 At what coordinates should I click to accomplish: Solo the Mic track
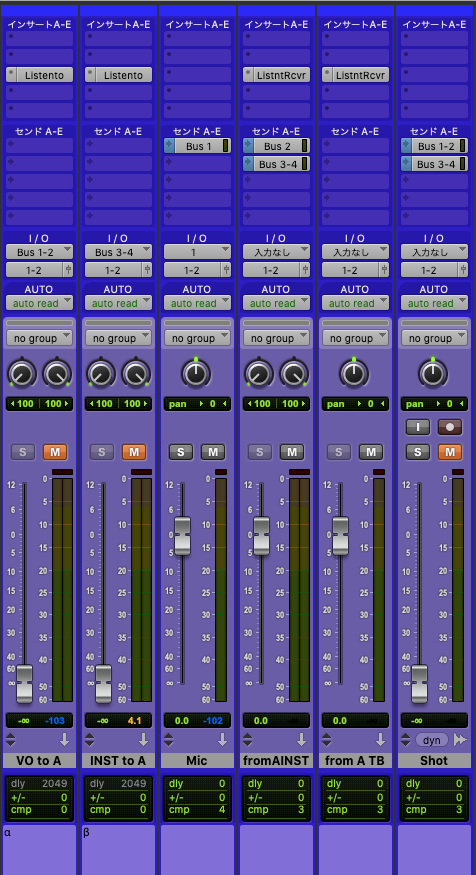coord(181,452)
